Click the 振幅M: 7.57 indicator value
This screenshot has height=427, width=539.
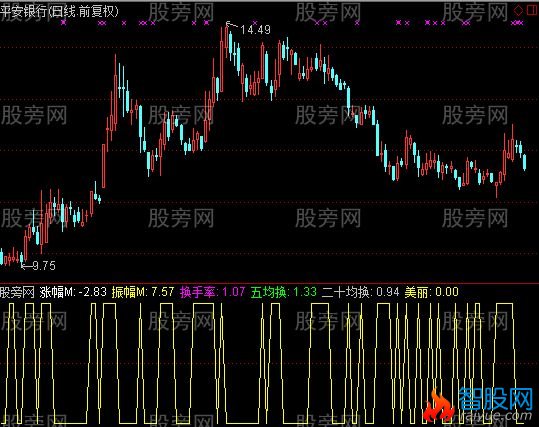[x=143, y=292]
